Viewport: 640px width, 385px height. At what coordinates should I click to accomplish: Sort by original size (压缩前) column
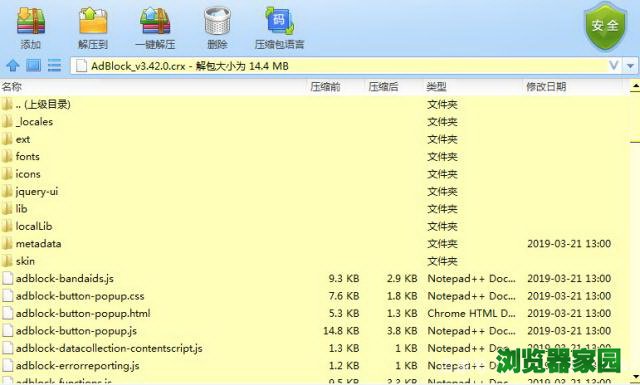(325, 87)
